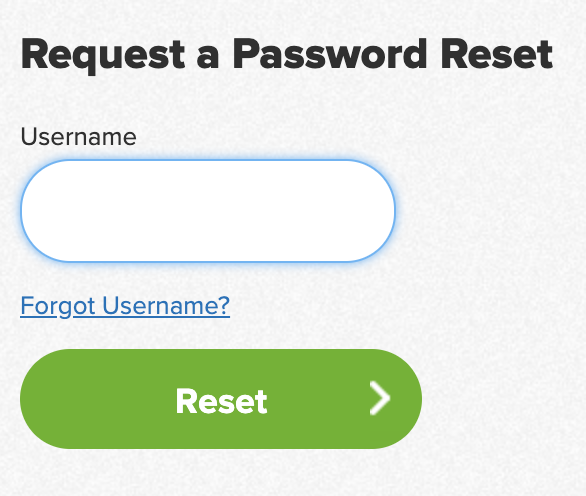
Task: Click the question mark ending the Forgot Username link
Action: (223, 305)
